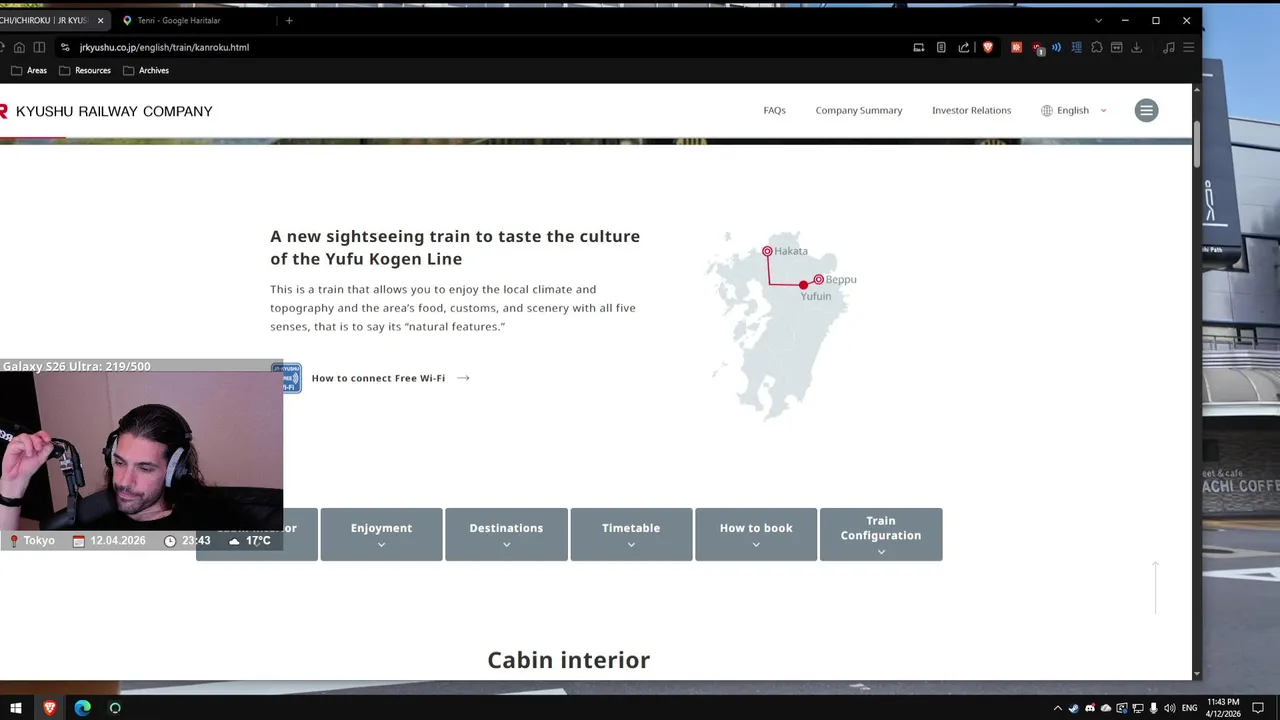Click the ENG input language indicator

[x=1189, y=708]
